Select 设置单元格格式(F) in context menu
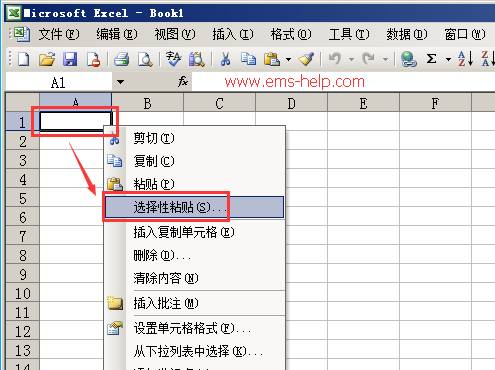 pos(194,328)
